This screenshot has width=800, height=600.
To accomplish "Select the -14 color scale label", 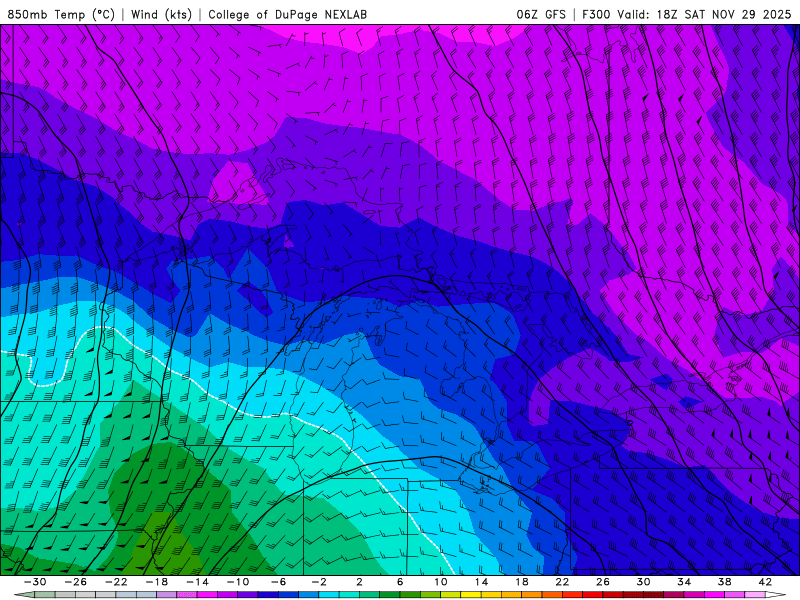I will click(197, 582).
